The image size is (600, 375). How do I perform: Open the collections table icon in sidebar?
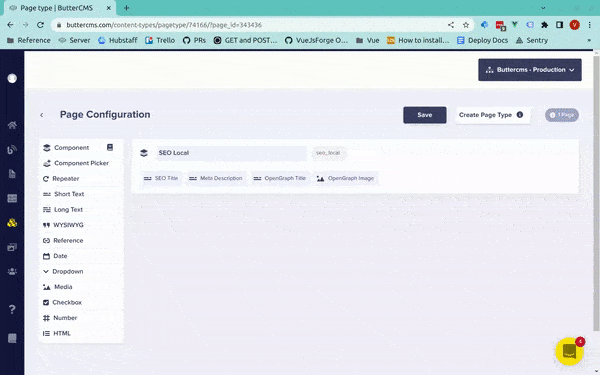(12, 198)
